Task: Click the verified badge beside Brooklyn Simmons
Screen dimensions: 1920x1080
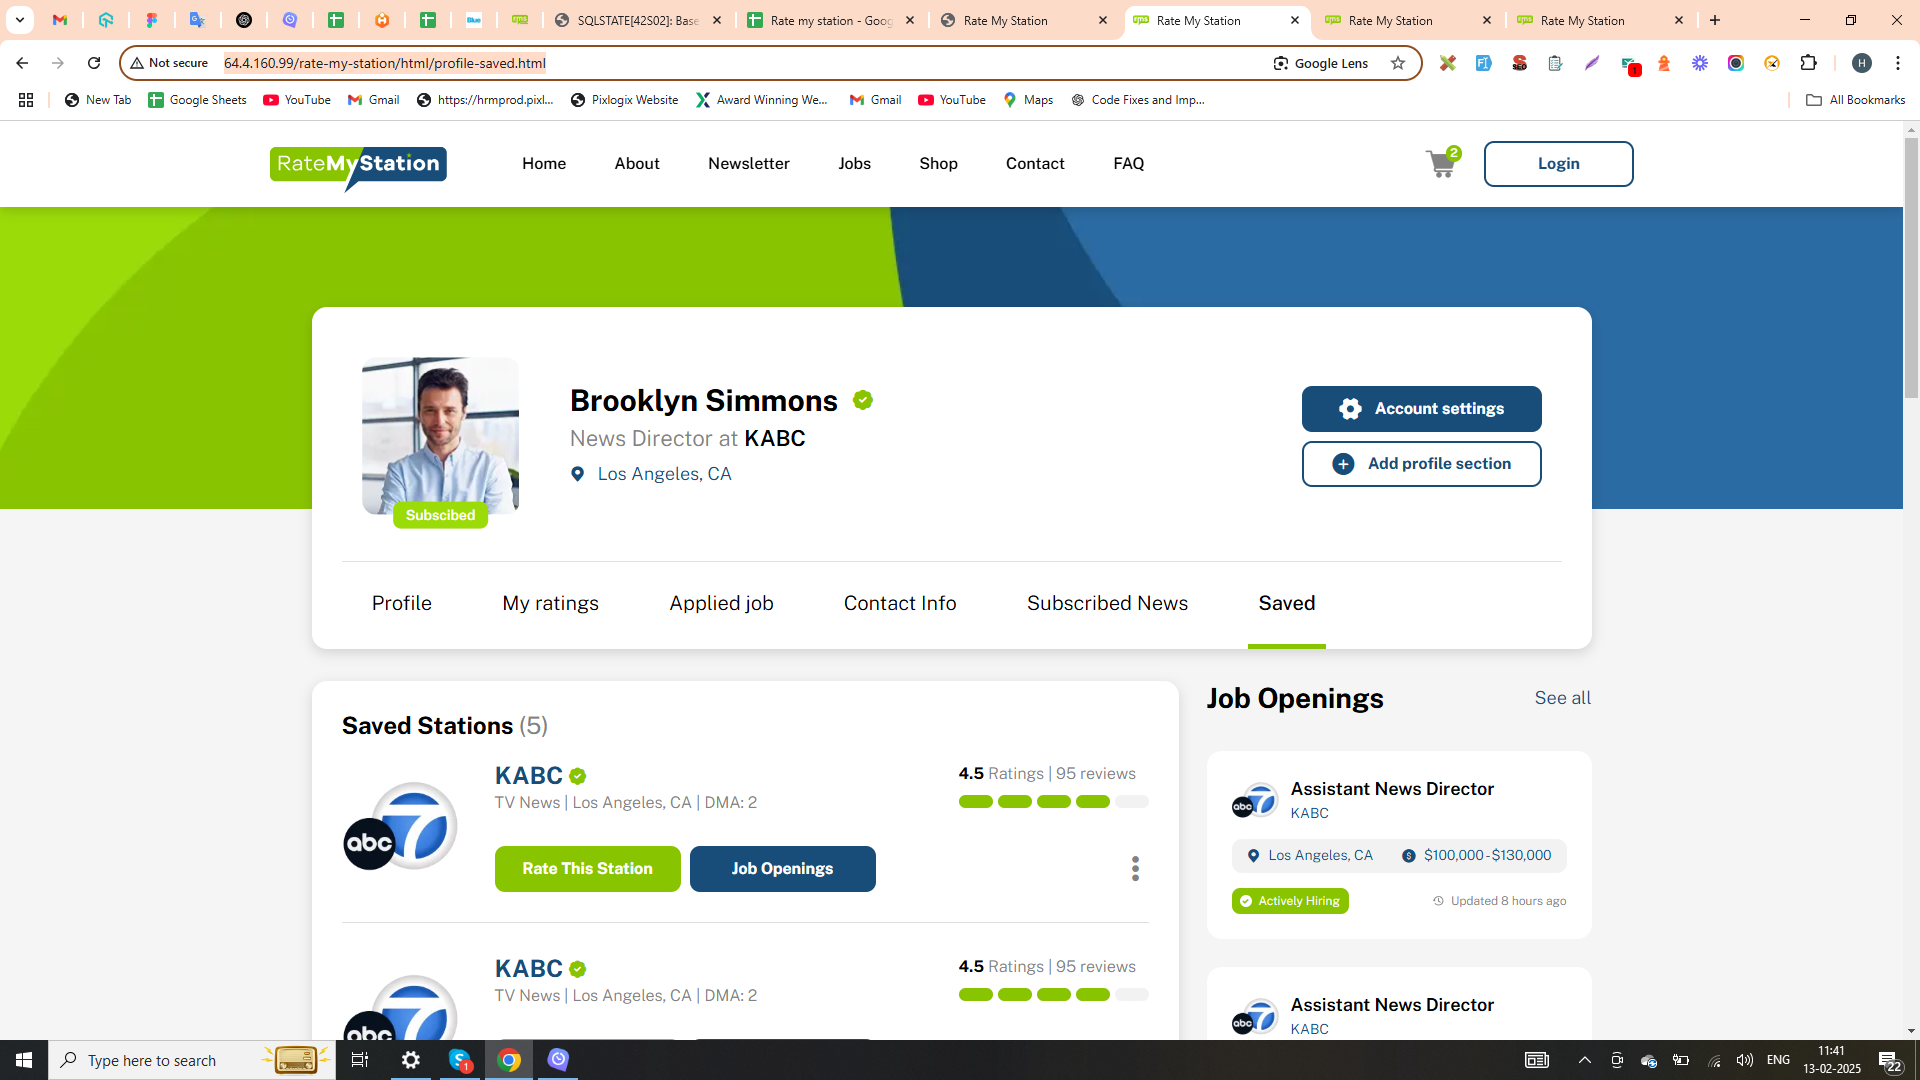Action: click(x=863, y=400)
